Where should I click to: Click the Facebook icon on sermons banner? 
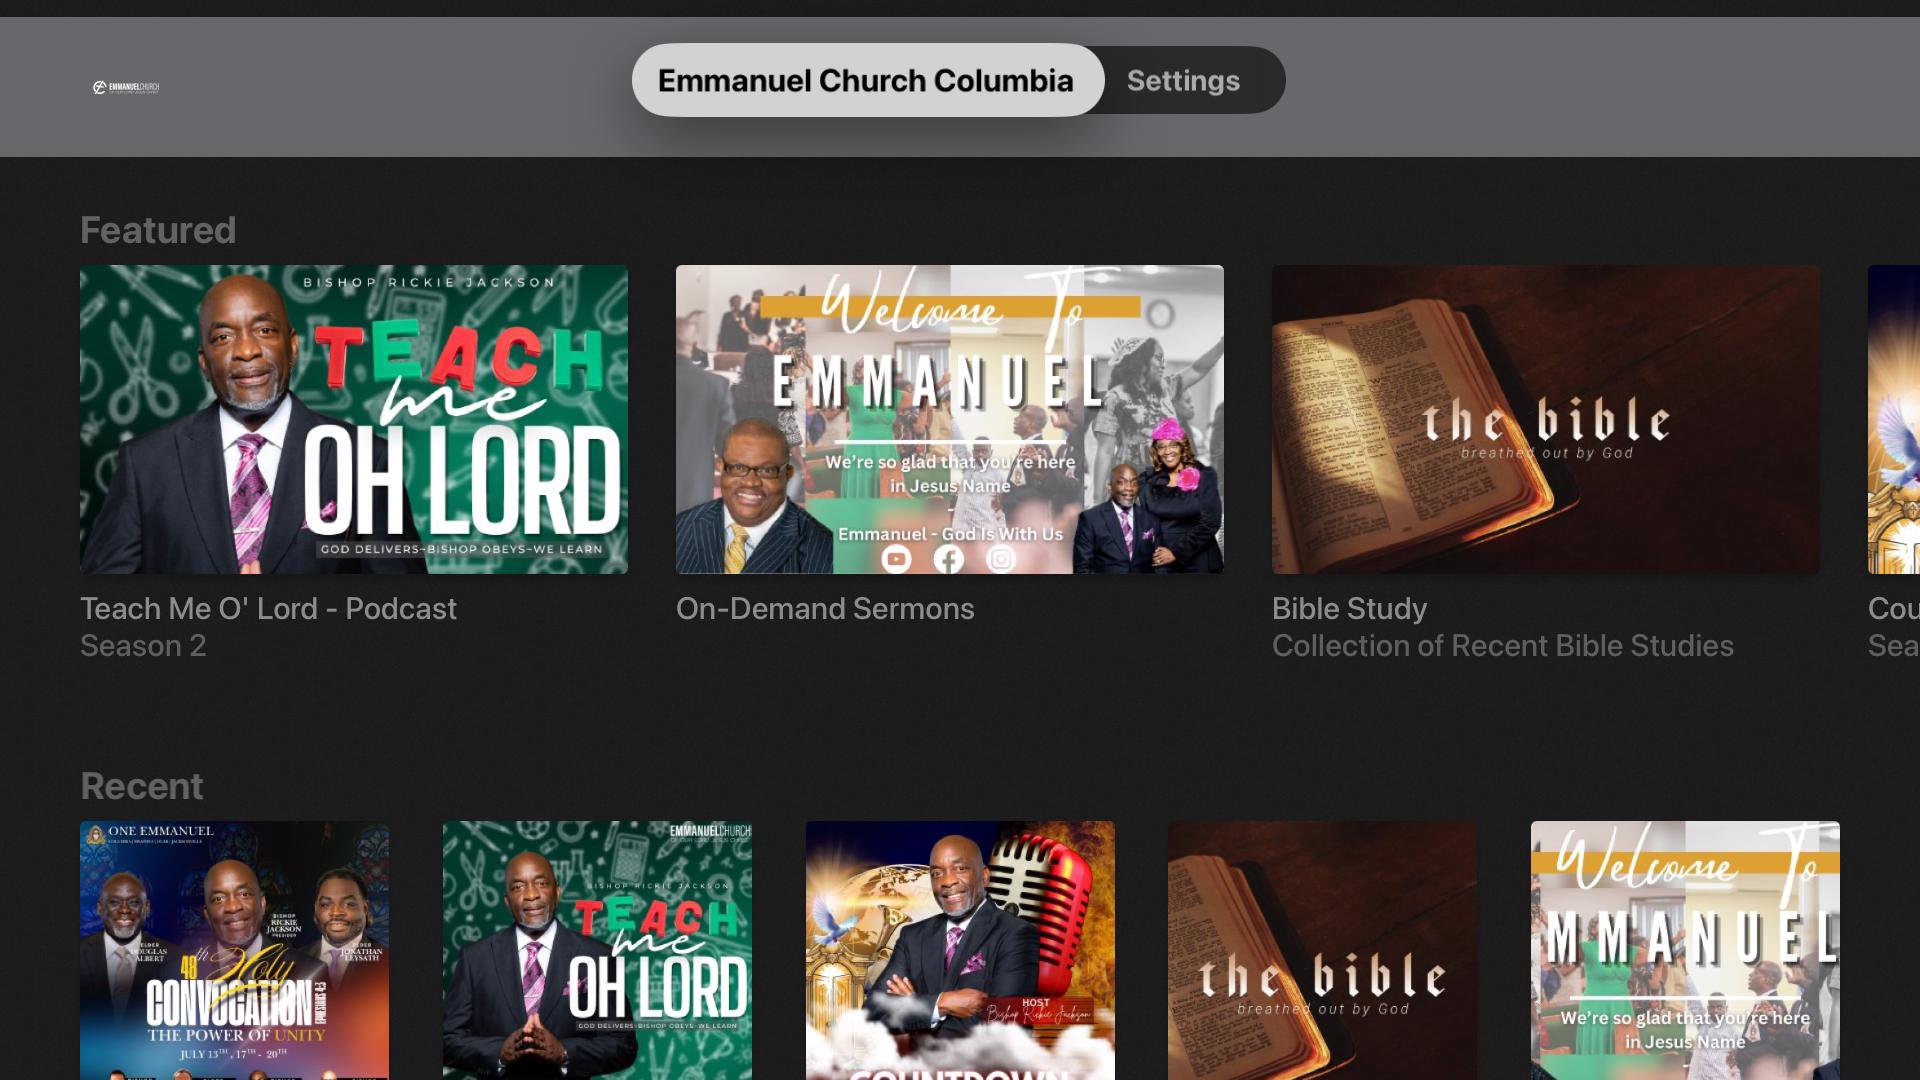click(x=949, y=559)
